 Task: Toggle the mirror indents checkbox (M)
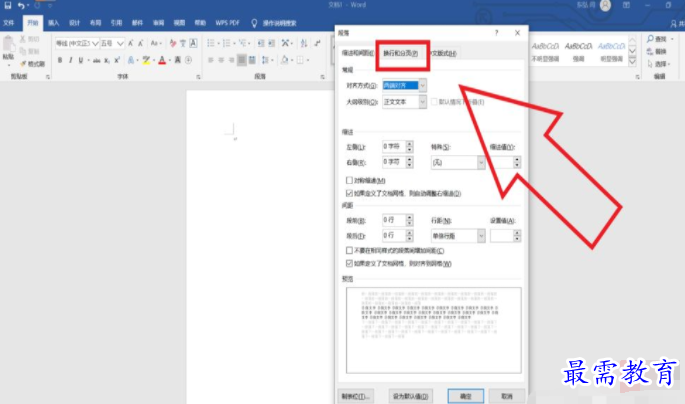(x=349, y=180)
